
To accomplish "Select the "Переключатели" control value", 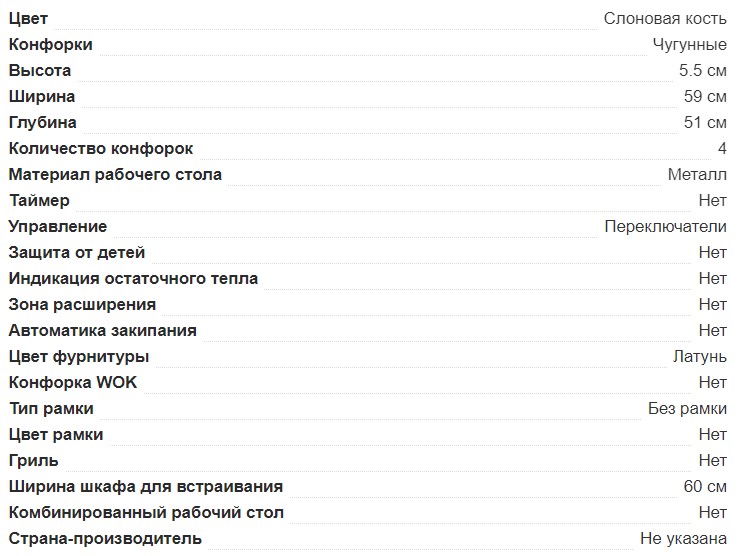I will coord(665,227).
